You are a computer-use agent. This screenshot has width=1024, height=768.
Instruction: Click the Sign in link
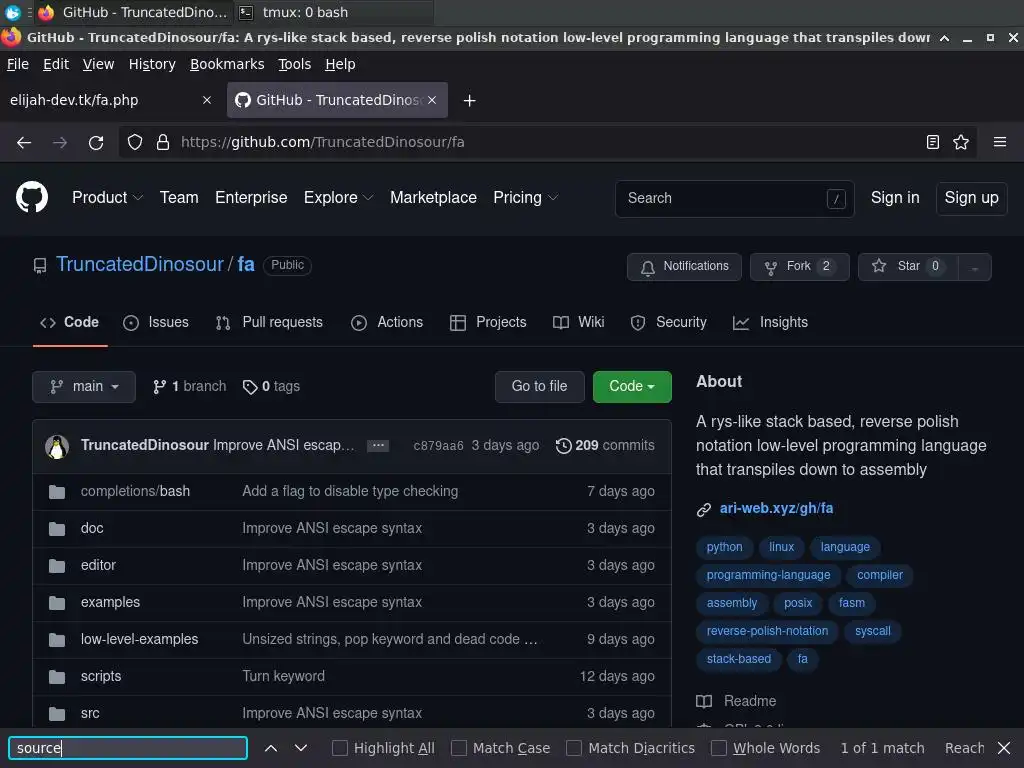(x=895, y=198)
